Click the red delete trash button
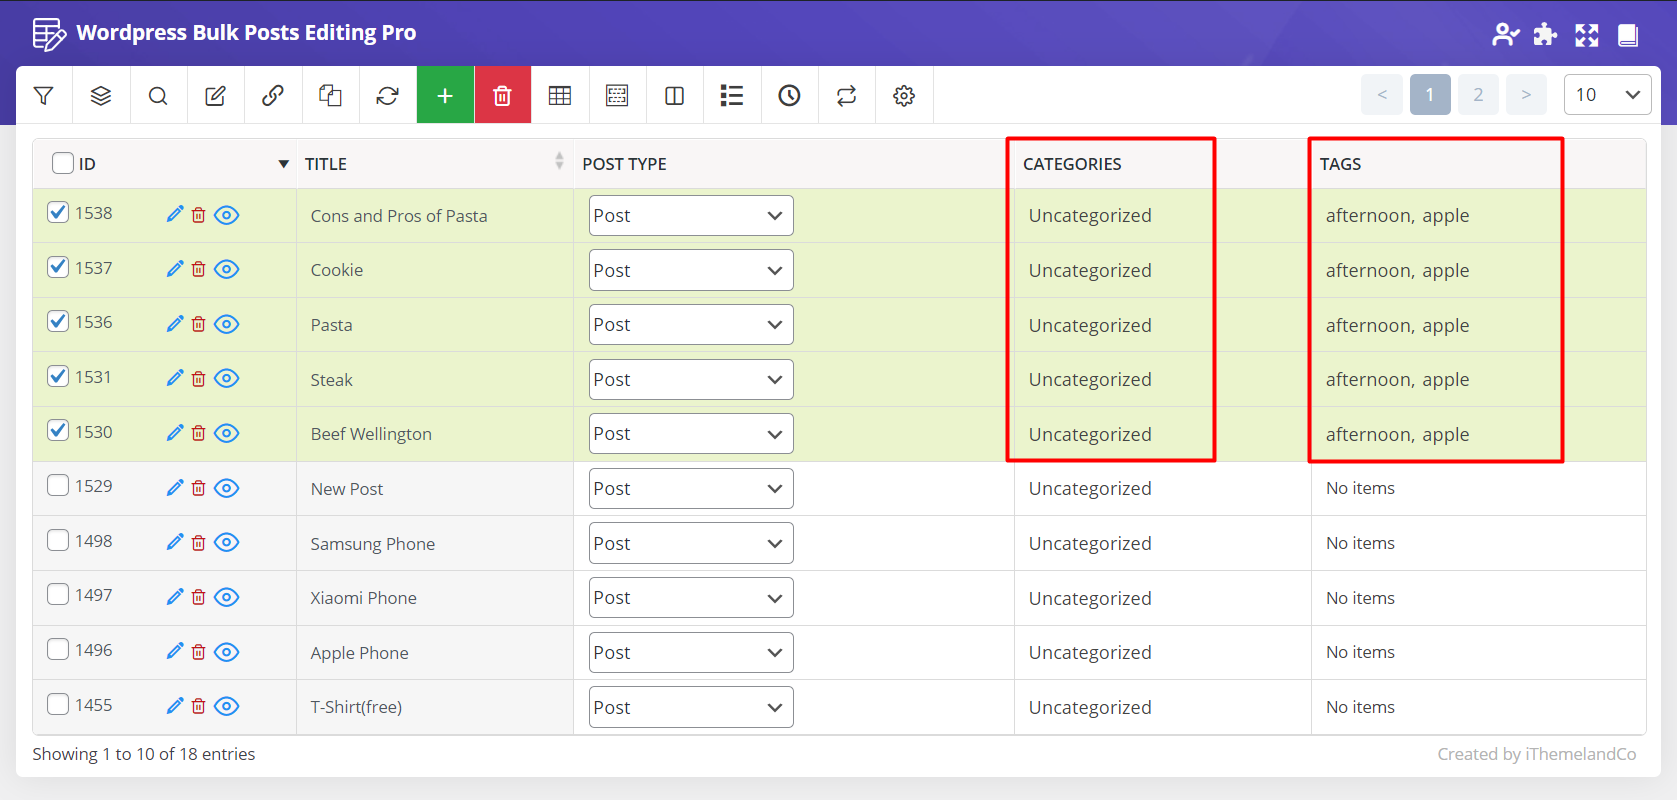The width and height of the screenshot is (1677, 800). pyautogui.click(x=502, y=95)
